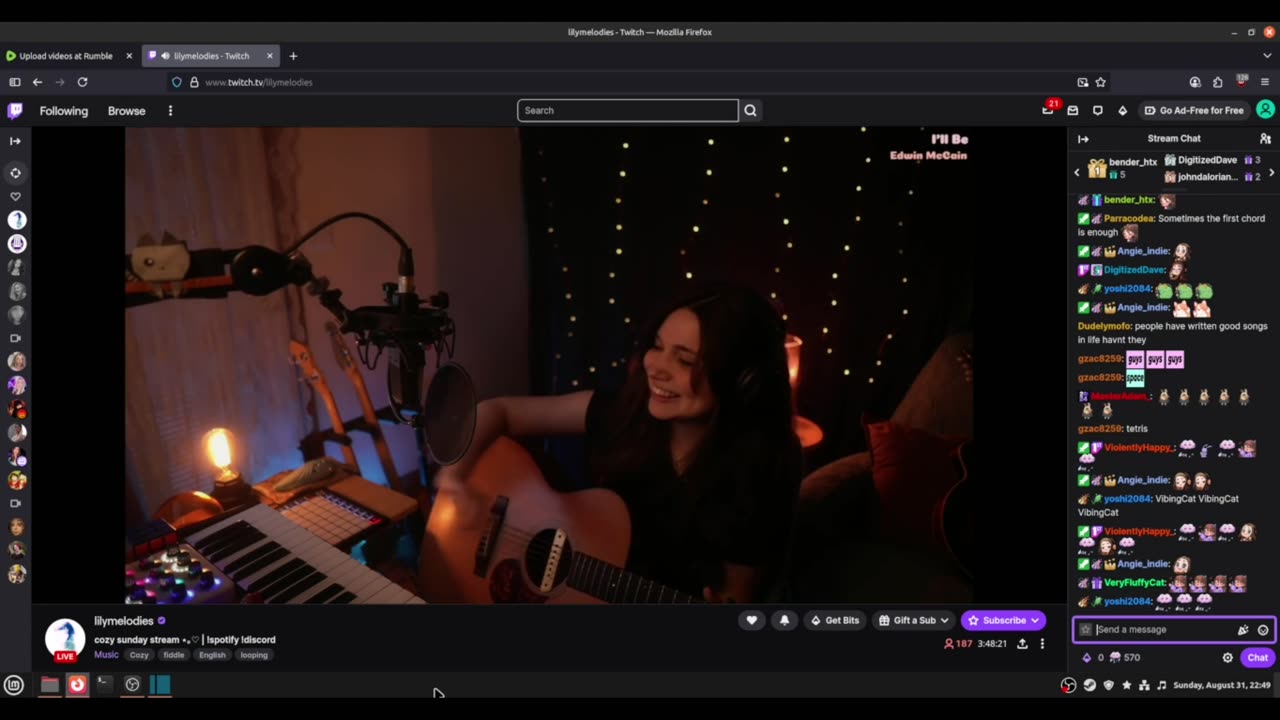
Task: Click the OBS tray icon
Action: [1069, 685]
